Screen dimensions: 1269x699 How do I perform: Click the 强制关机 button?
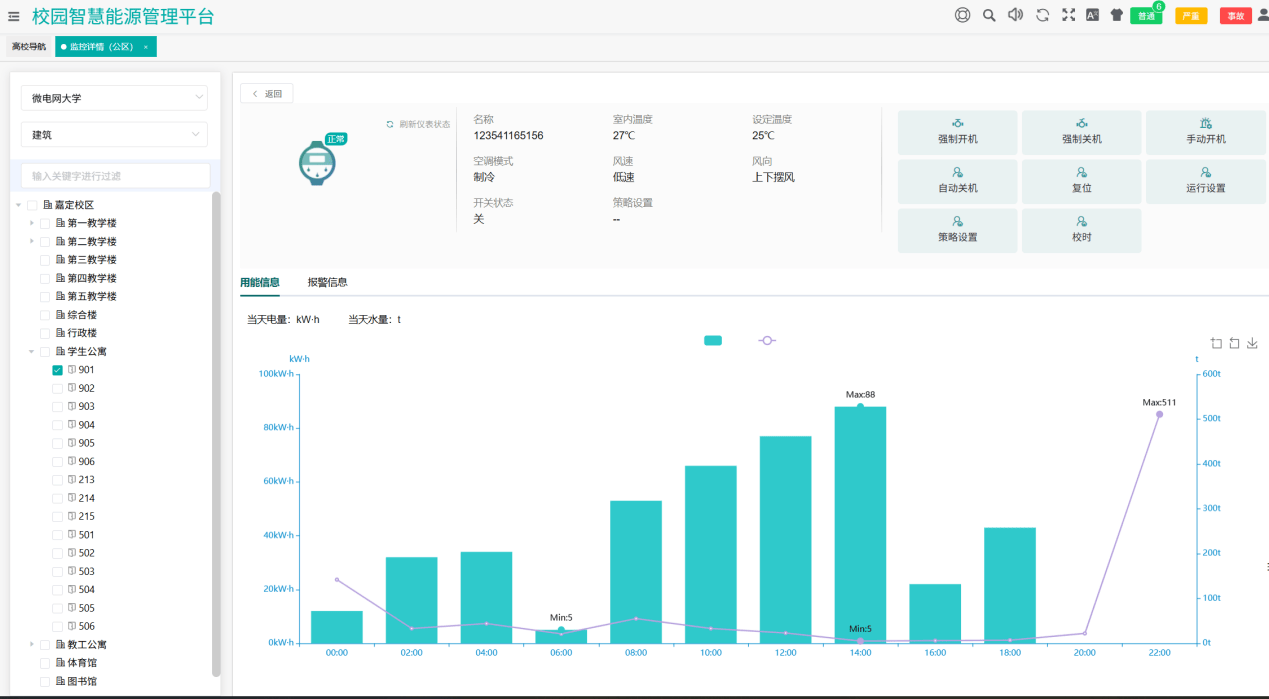[x=1082, y=133]
